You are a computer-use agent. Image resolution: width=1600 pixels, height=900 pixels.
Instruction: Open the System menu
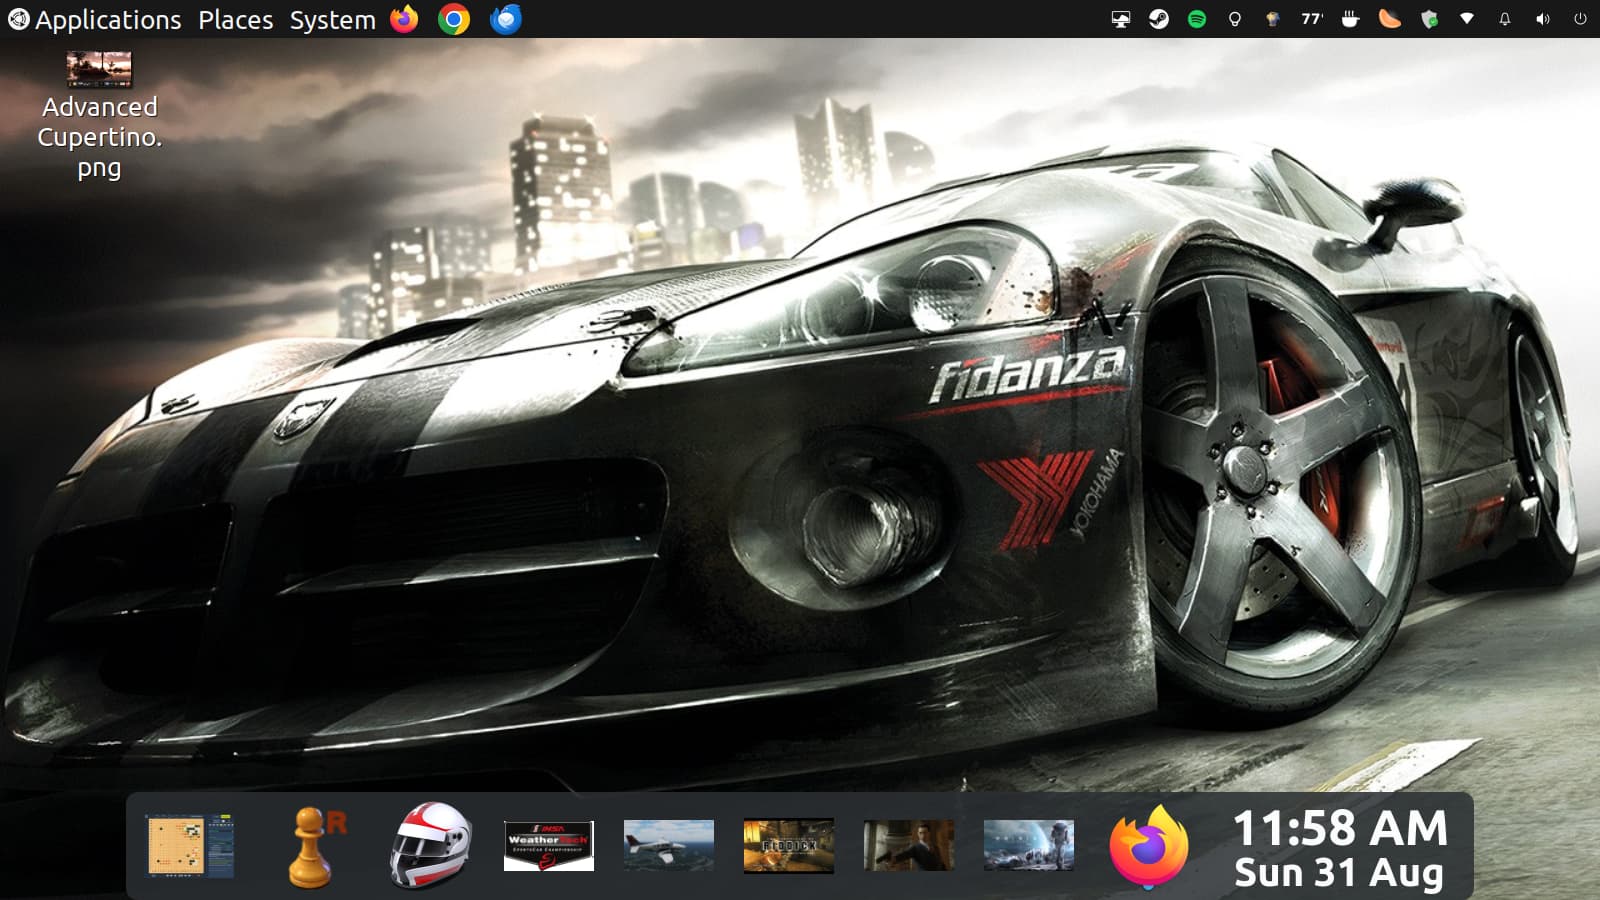point(332,20)
